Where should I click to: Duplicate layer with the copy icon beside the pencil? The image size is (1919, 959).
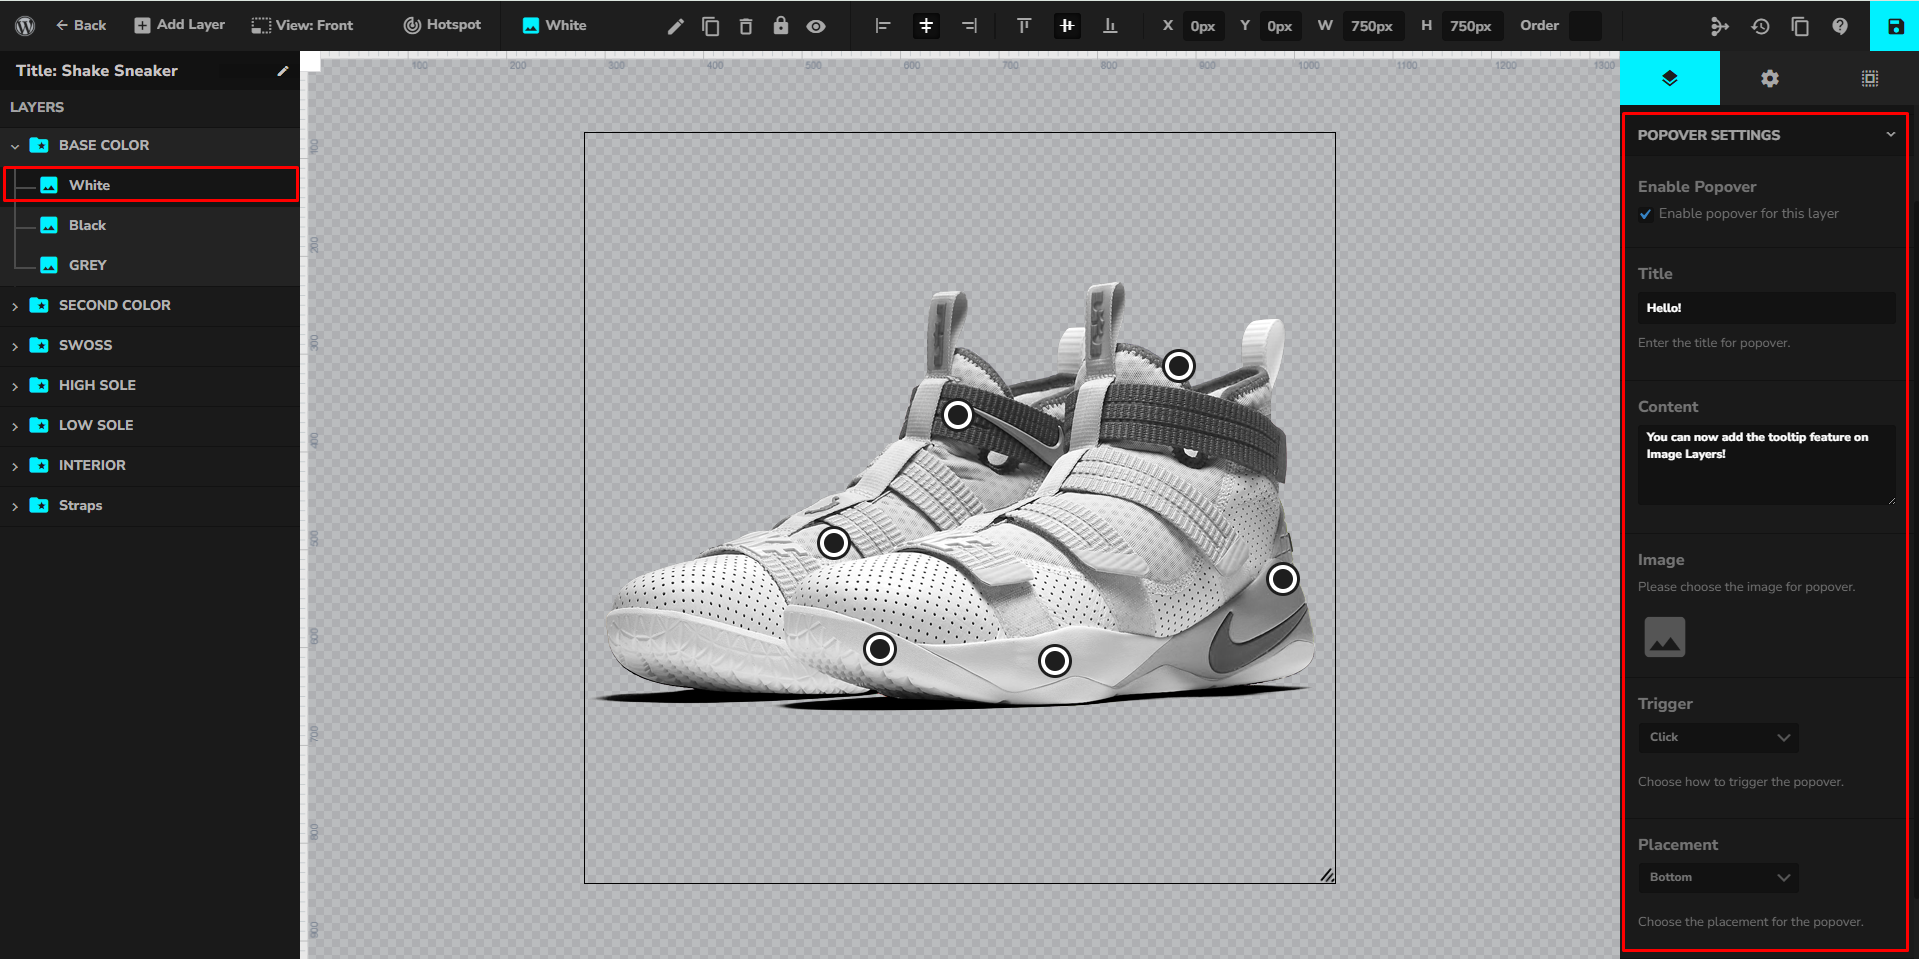[711, 26]
